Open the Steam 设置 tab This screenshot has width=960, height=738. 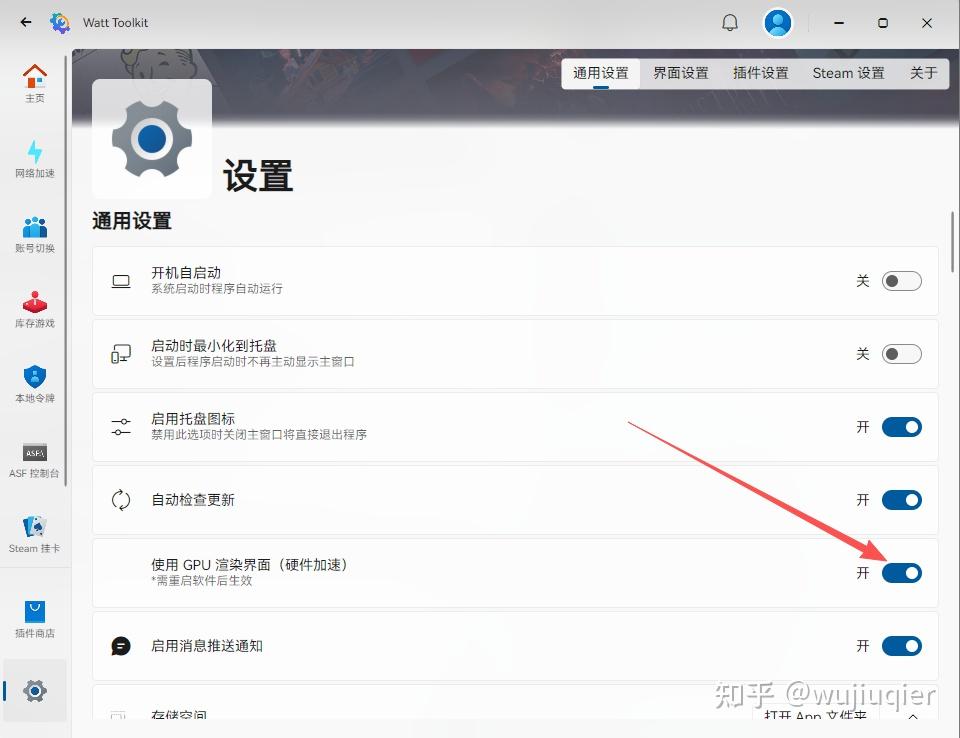pos(848,72)
